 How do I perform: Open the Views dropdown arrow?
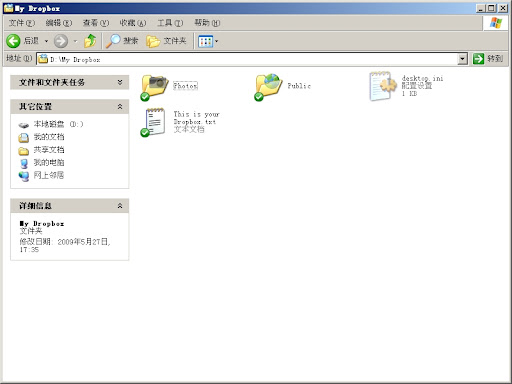[217, 41]
